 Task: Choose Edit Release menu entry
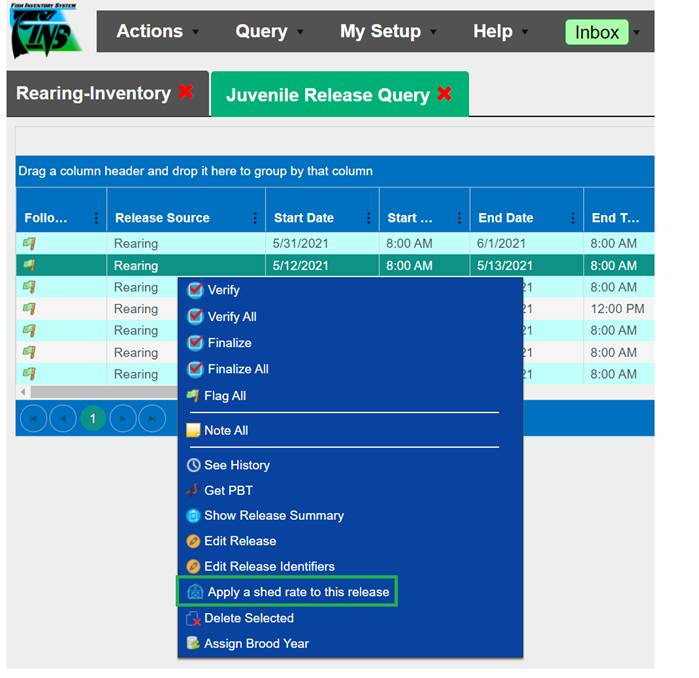240,541
